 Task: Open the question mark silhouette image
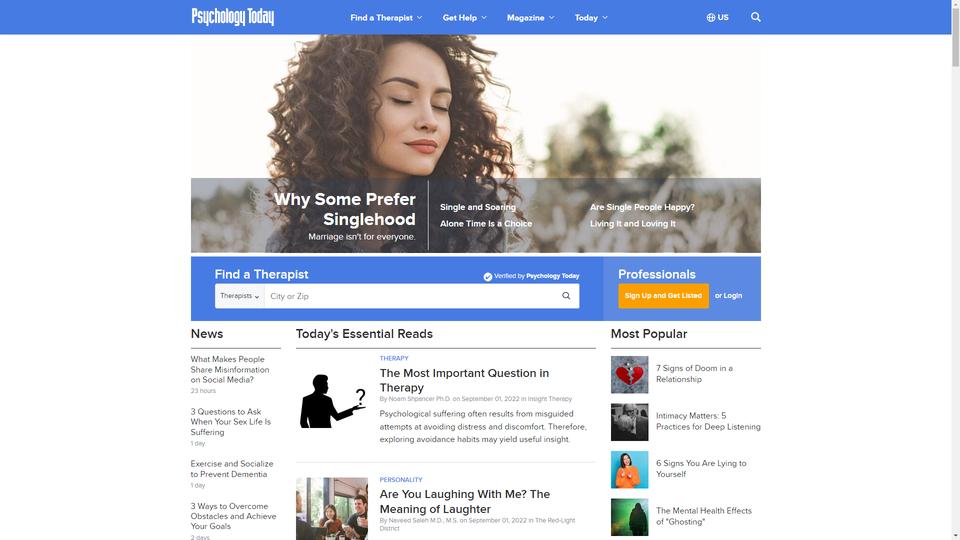pos(332,401)
